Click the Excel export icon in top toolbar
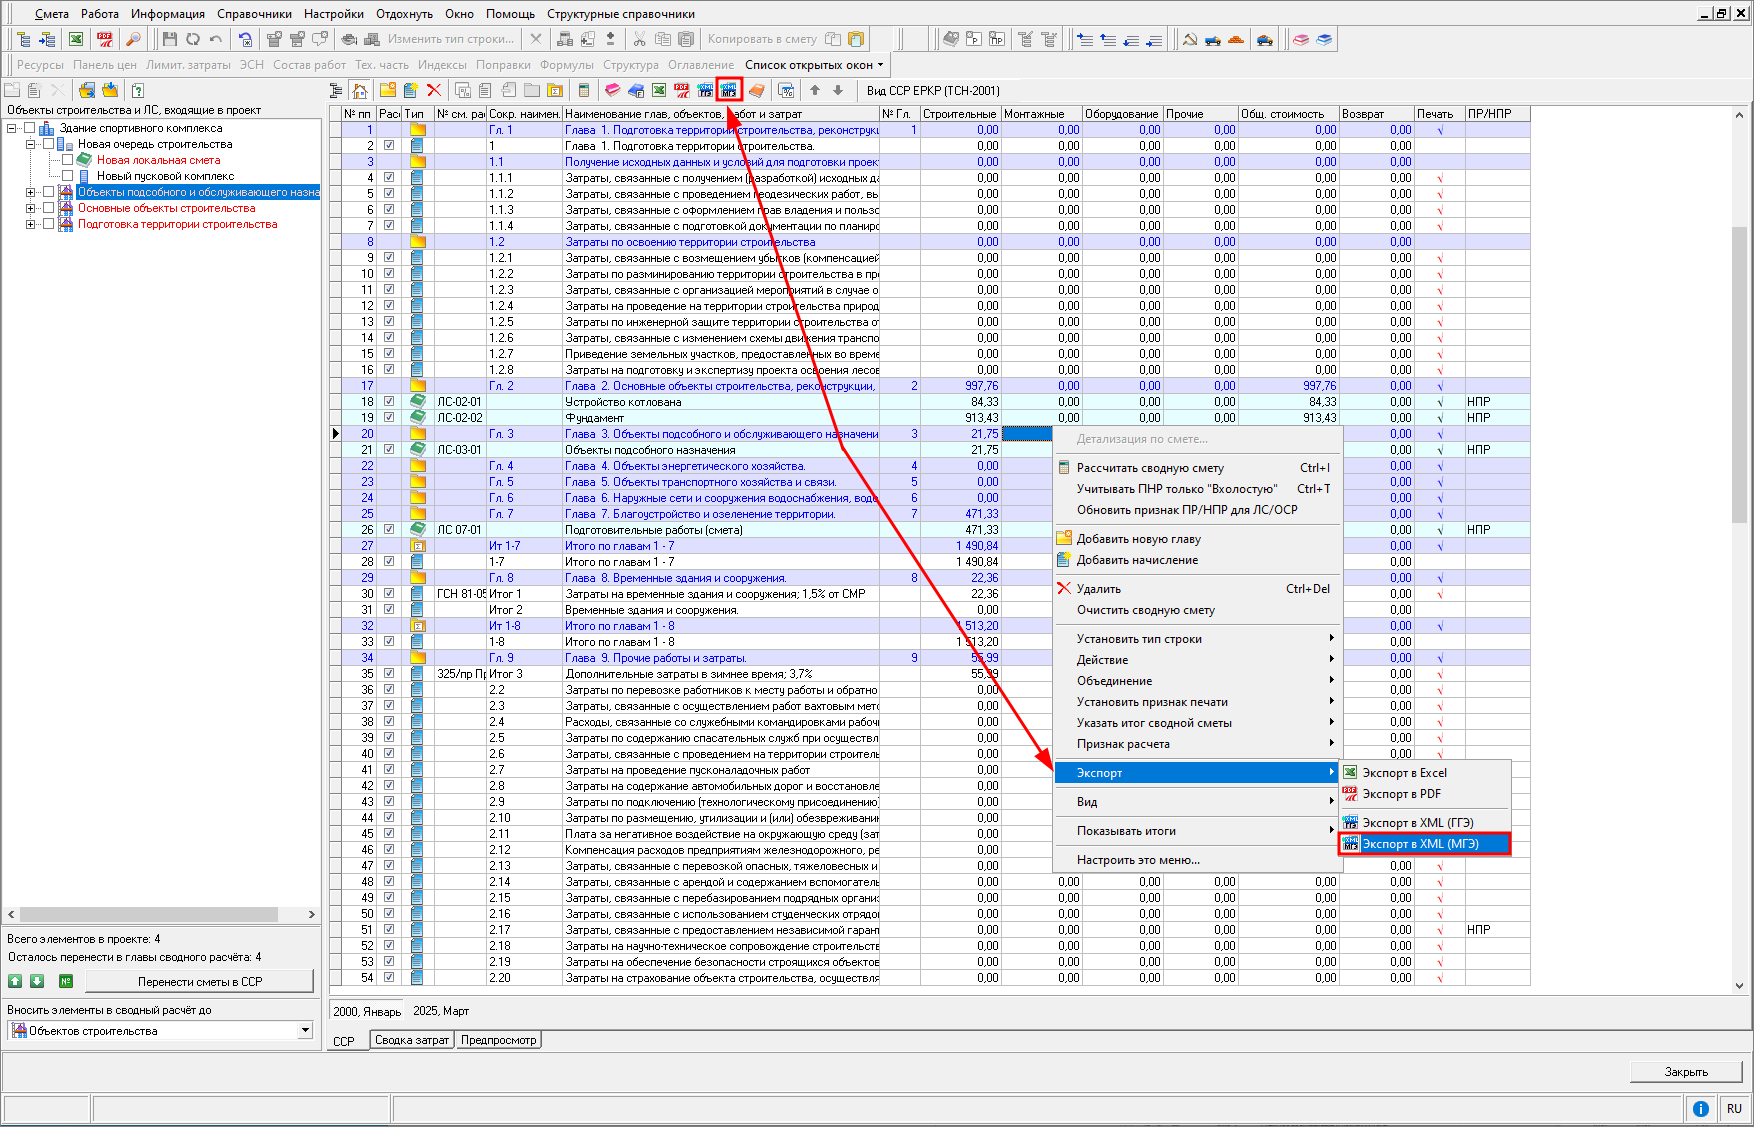The height and width of the screenshot is (1127, 1754). [76, 39]
